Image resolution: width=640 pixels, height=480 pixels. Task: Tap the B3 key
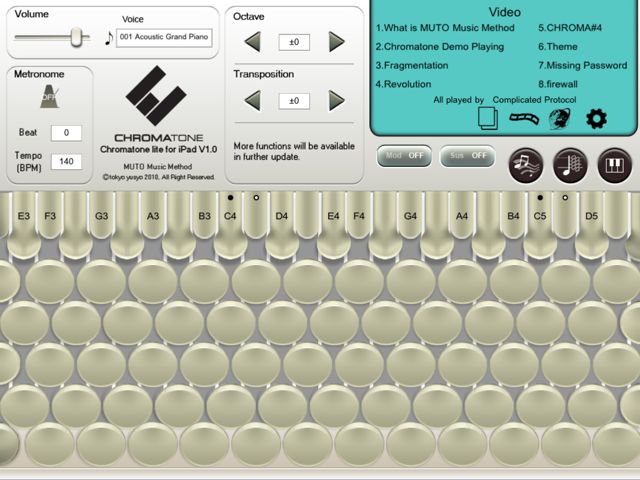click(204, 216)
